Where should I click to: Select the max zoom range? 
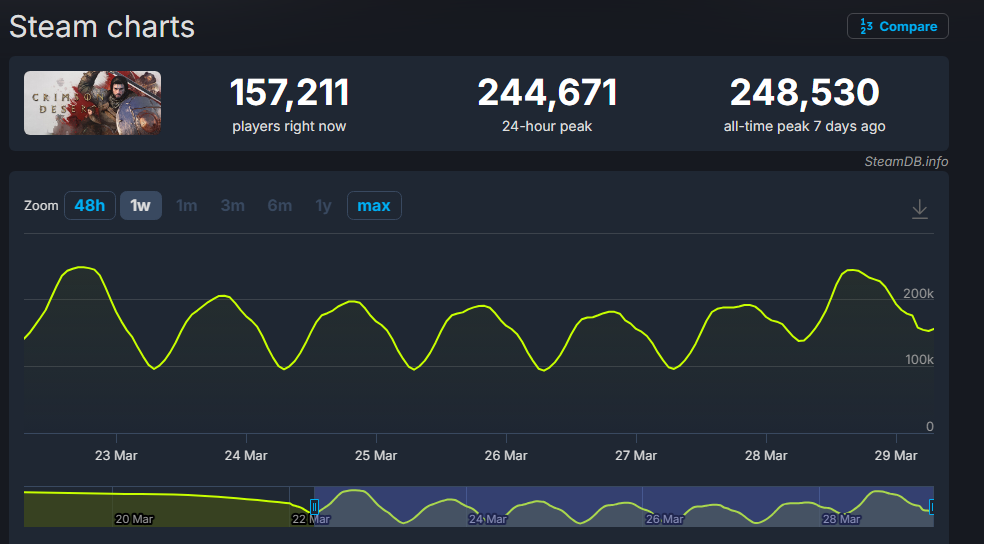point(374,205)
